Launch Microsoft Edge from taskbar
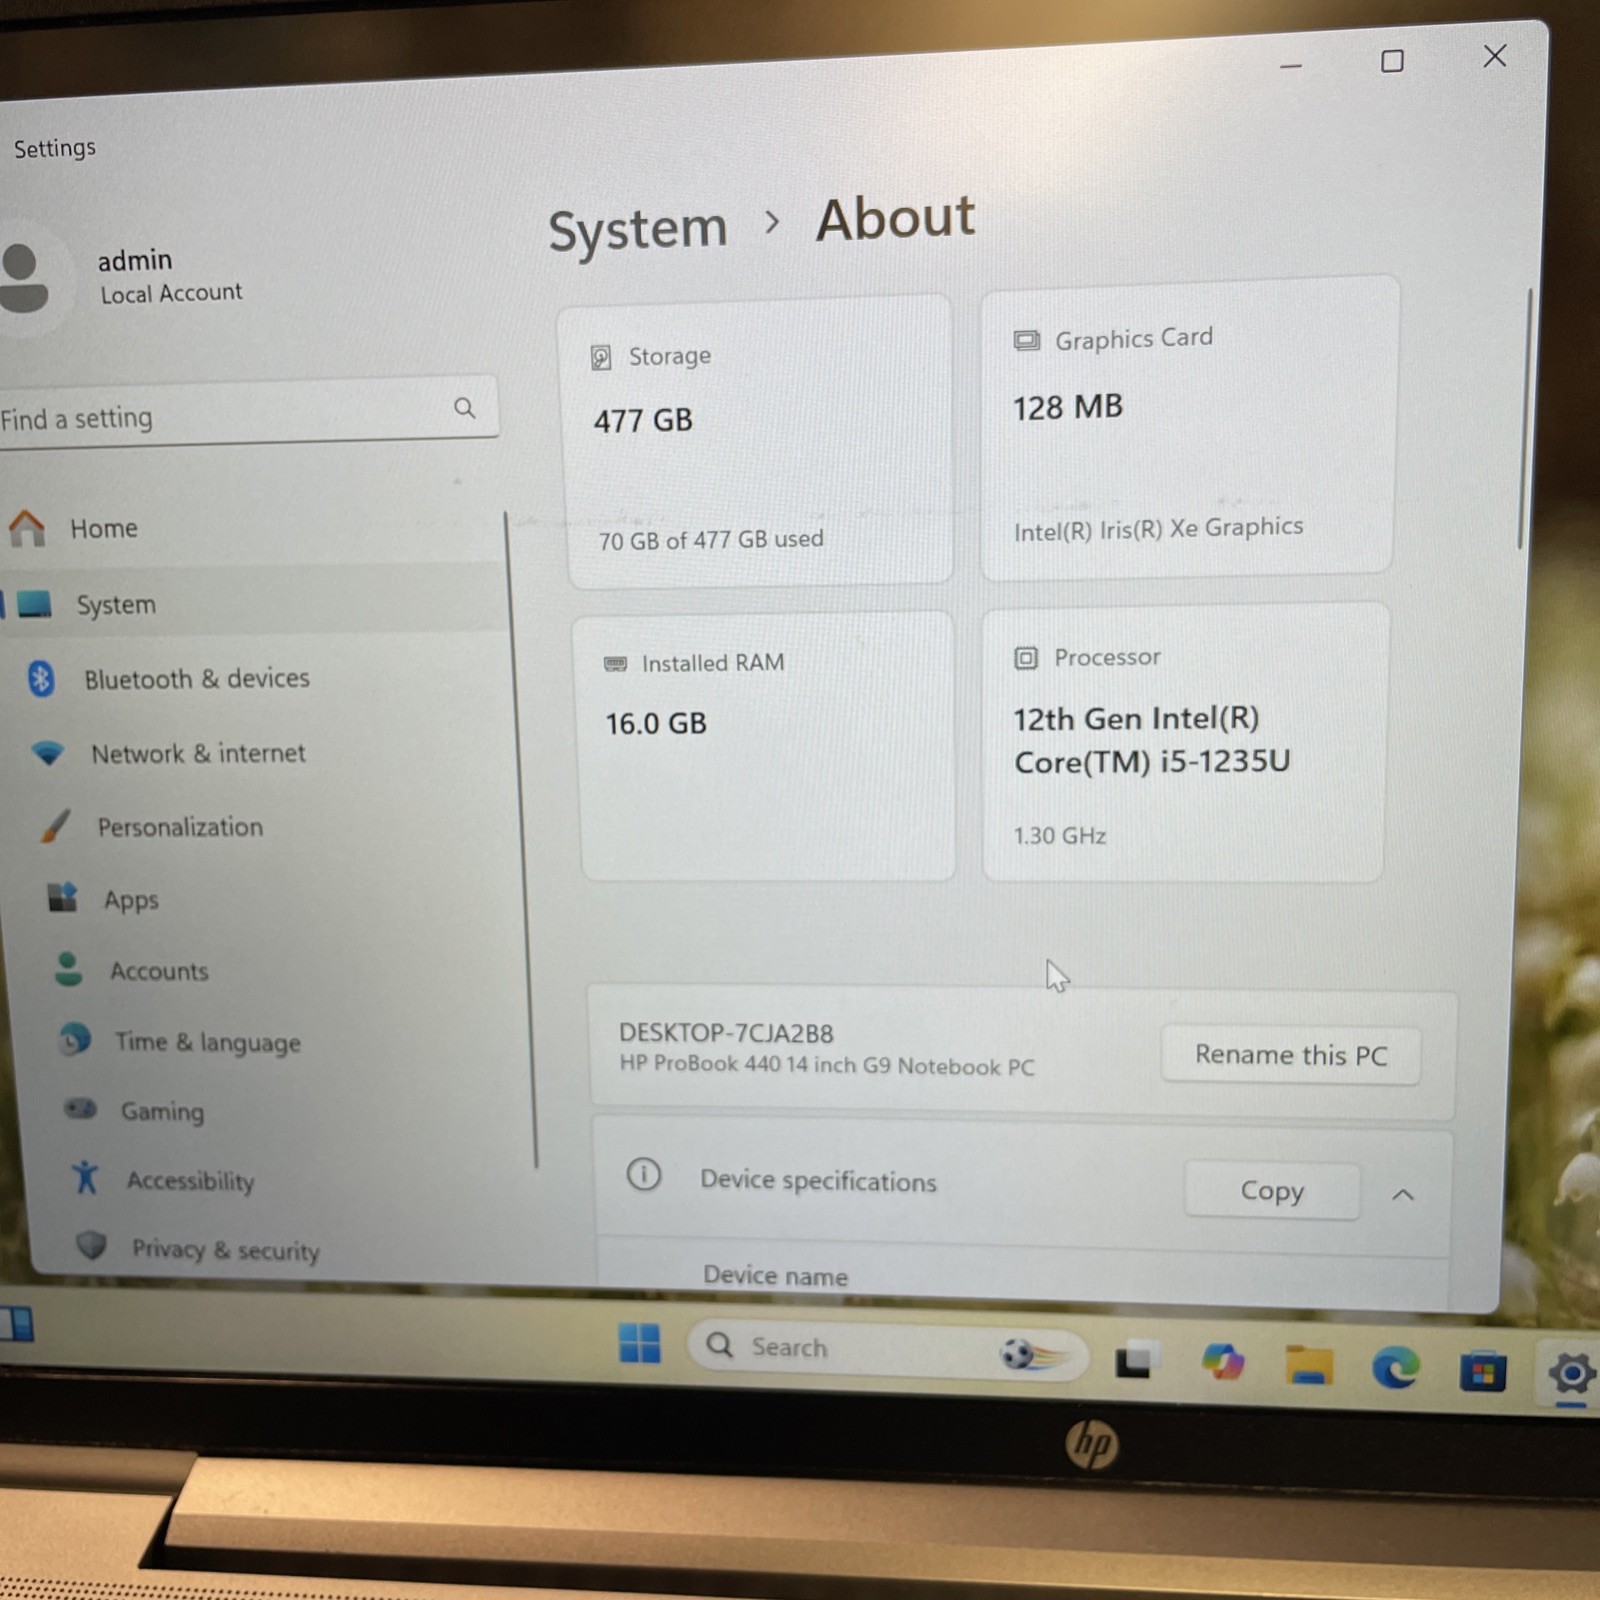1600x1600 pixels. (1396, 1367)
